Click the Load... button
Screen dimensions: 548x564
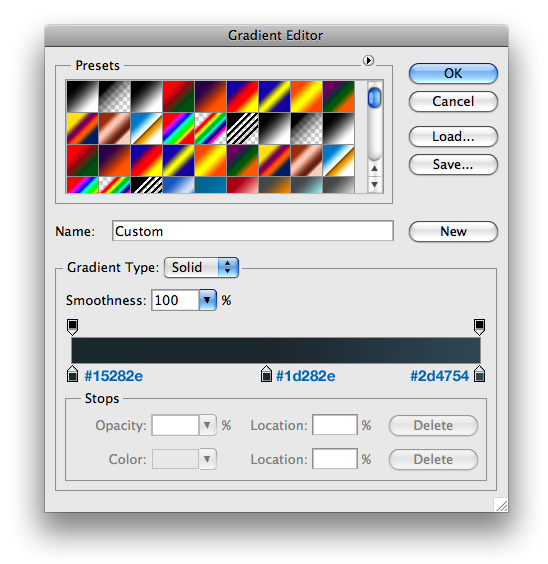[x=453, y=136]
